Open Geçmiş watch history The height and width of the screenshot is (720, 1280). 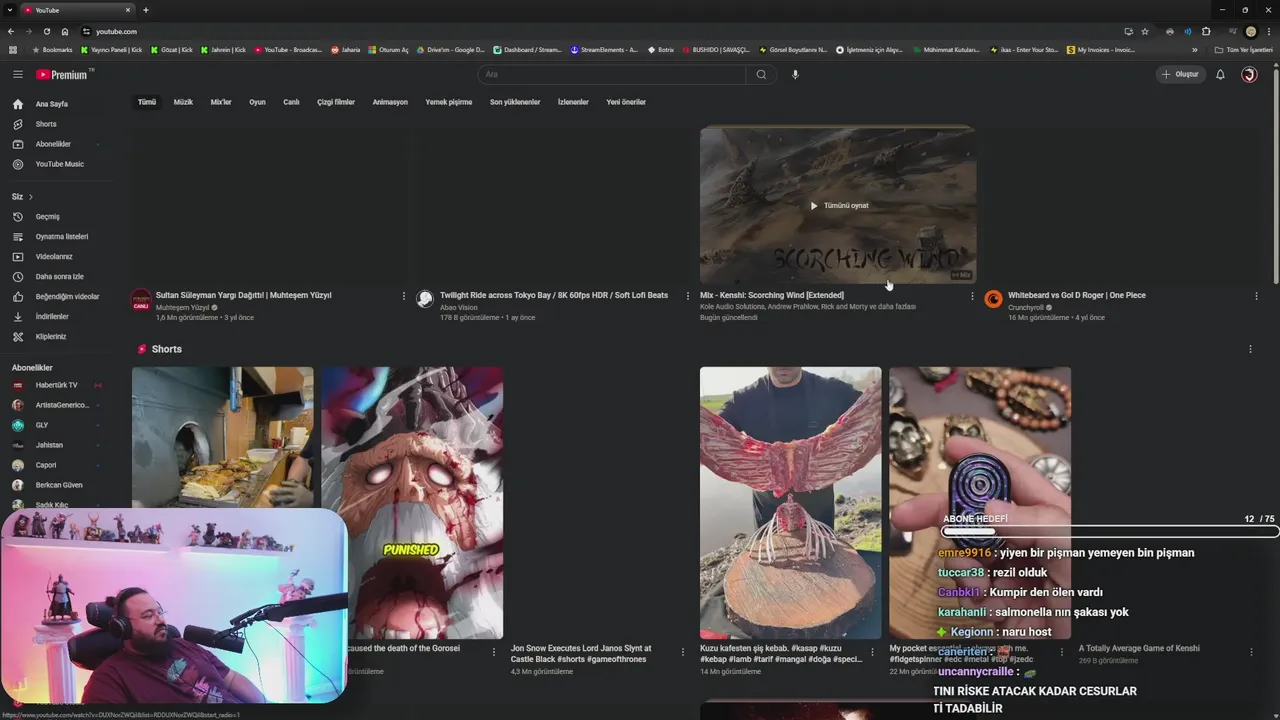tap(60, 216)
